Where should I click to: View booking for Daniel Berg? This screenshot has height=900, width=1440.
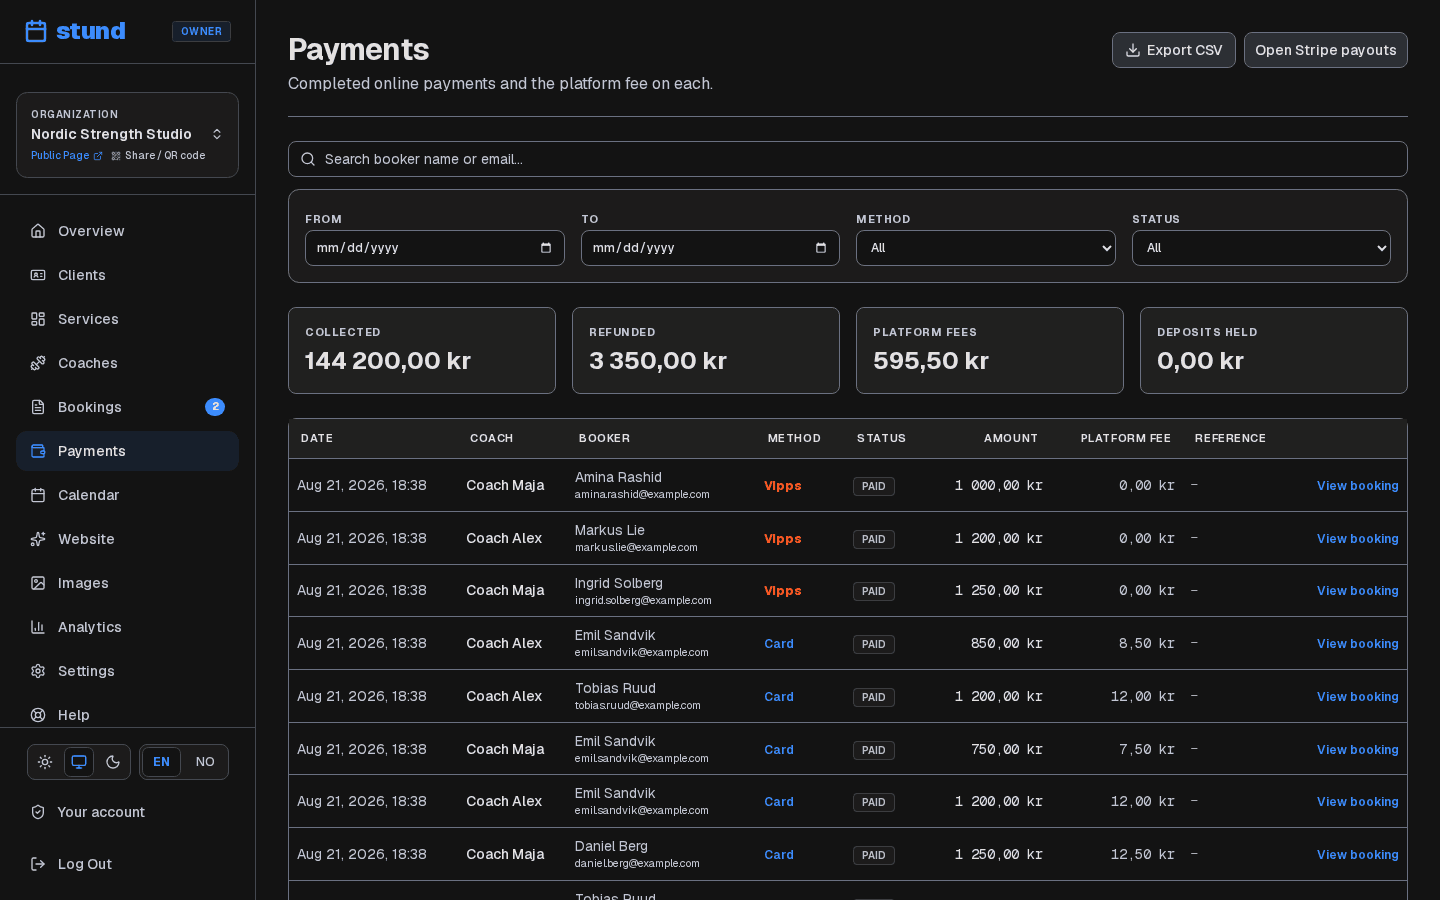click(1357, 855)
